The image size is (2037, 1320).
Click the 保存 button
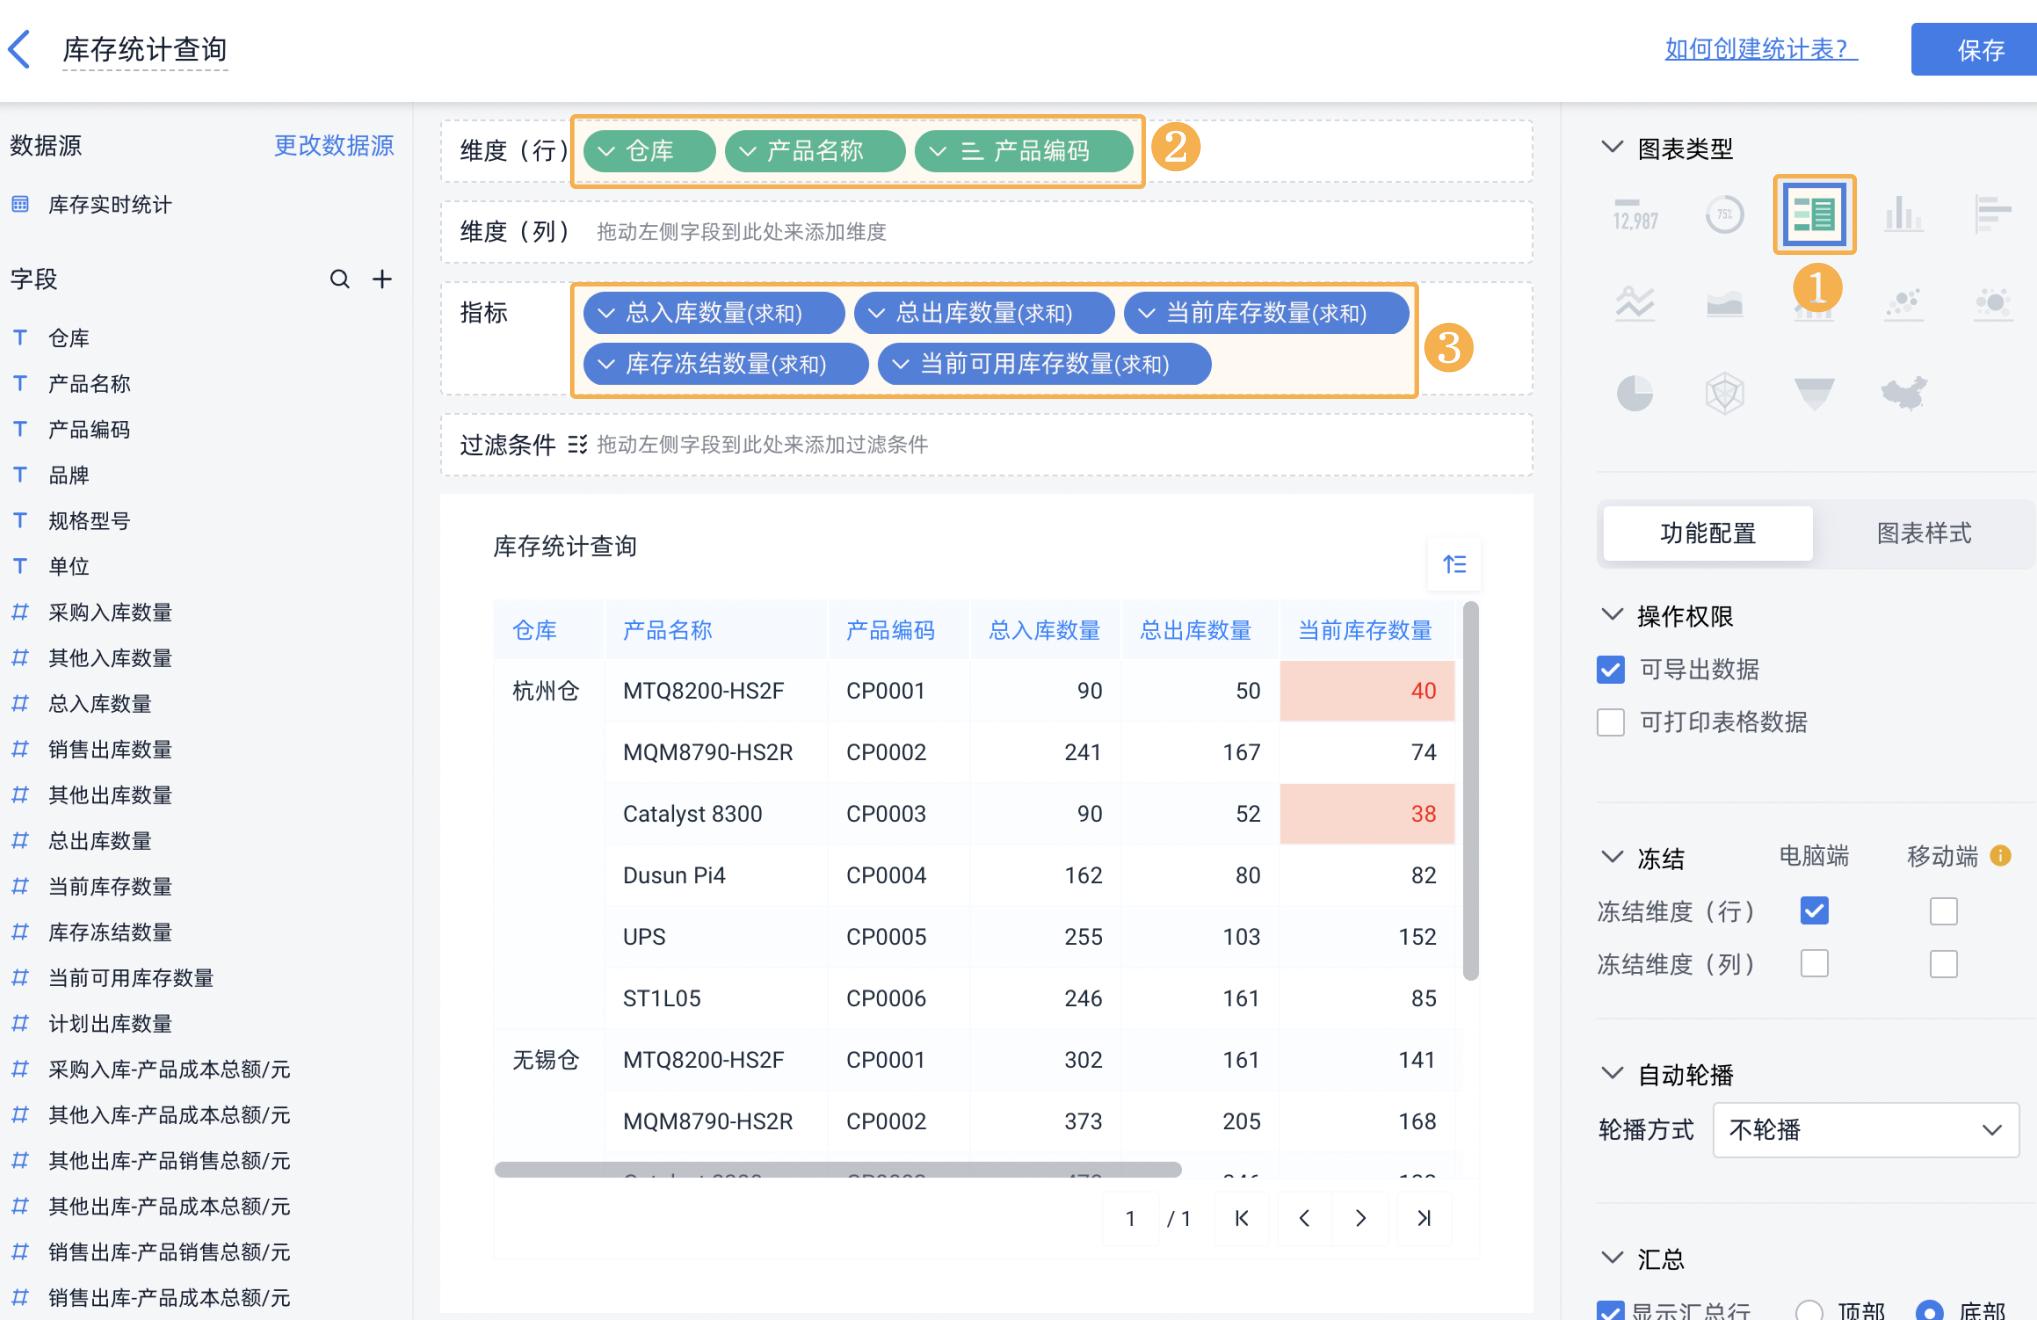coord(1979,50)
